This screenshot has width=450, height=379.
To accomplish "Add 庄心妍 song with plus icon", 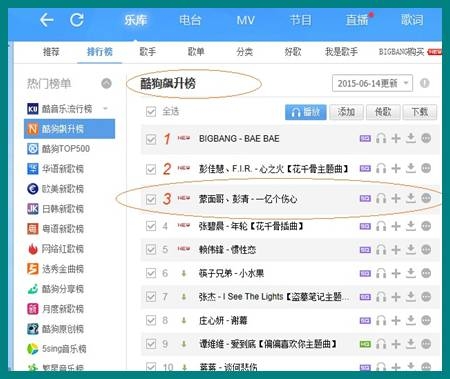I will coord(396,321).
